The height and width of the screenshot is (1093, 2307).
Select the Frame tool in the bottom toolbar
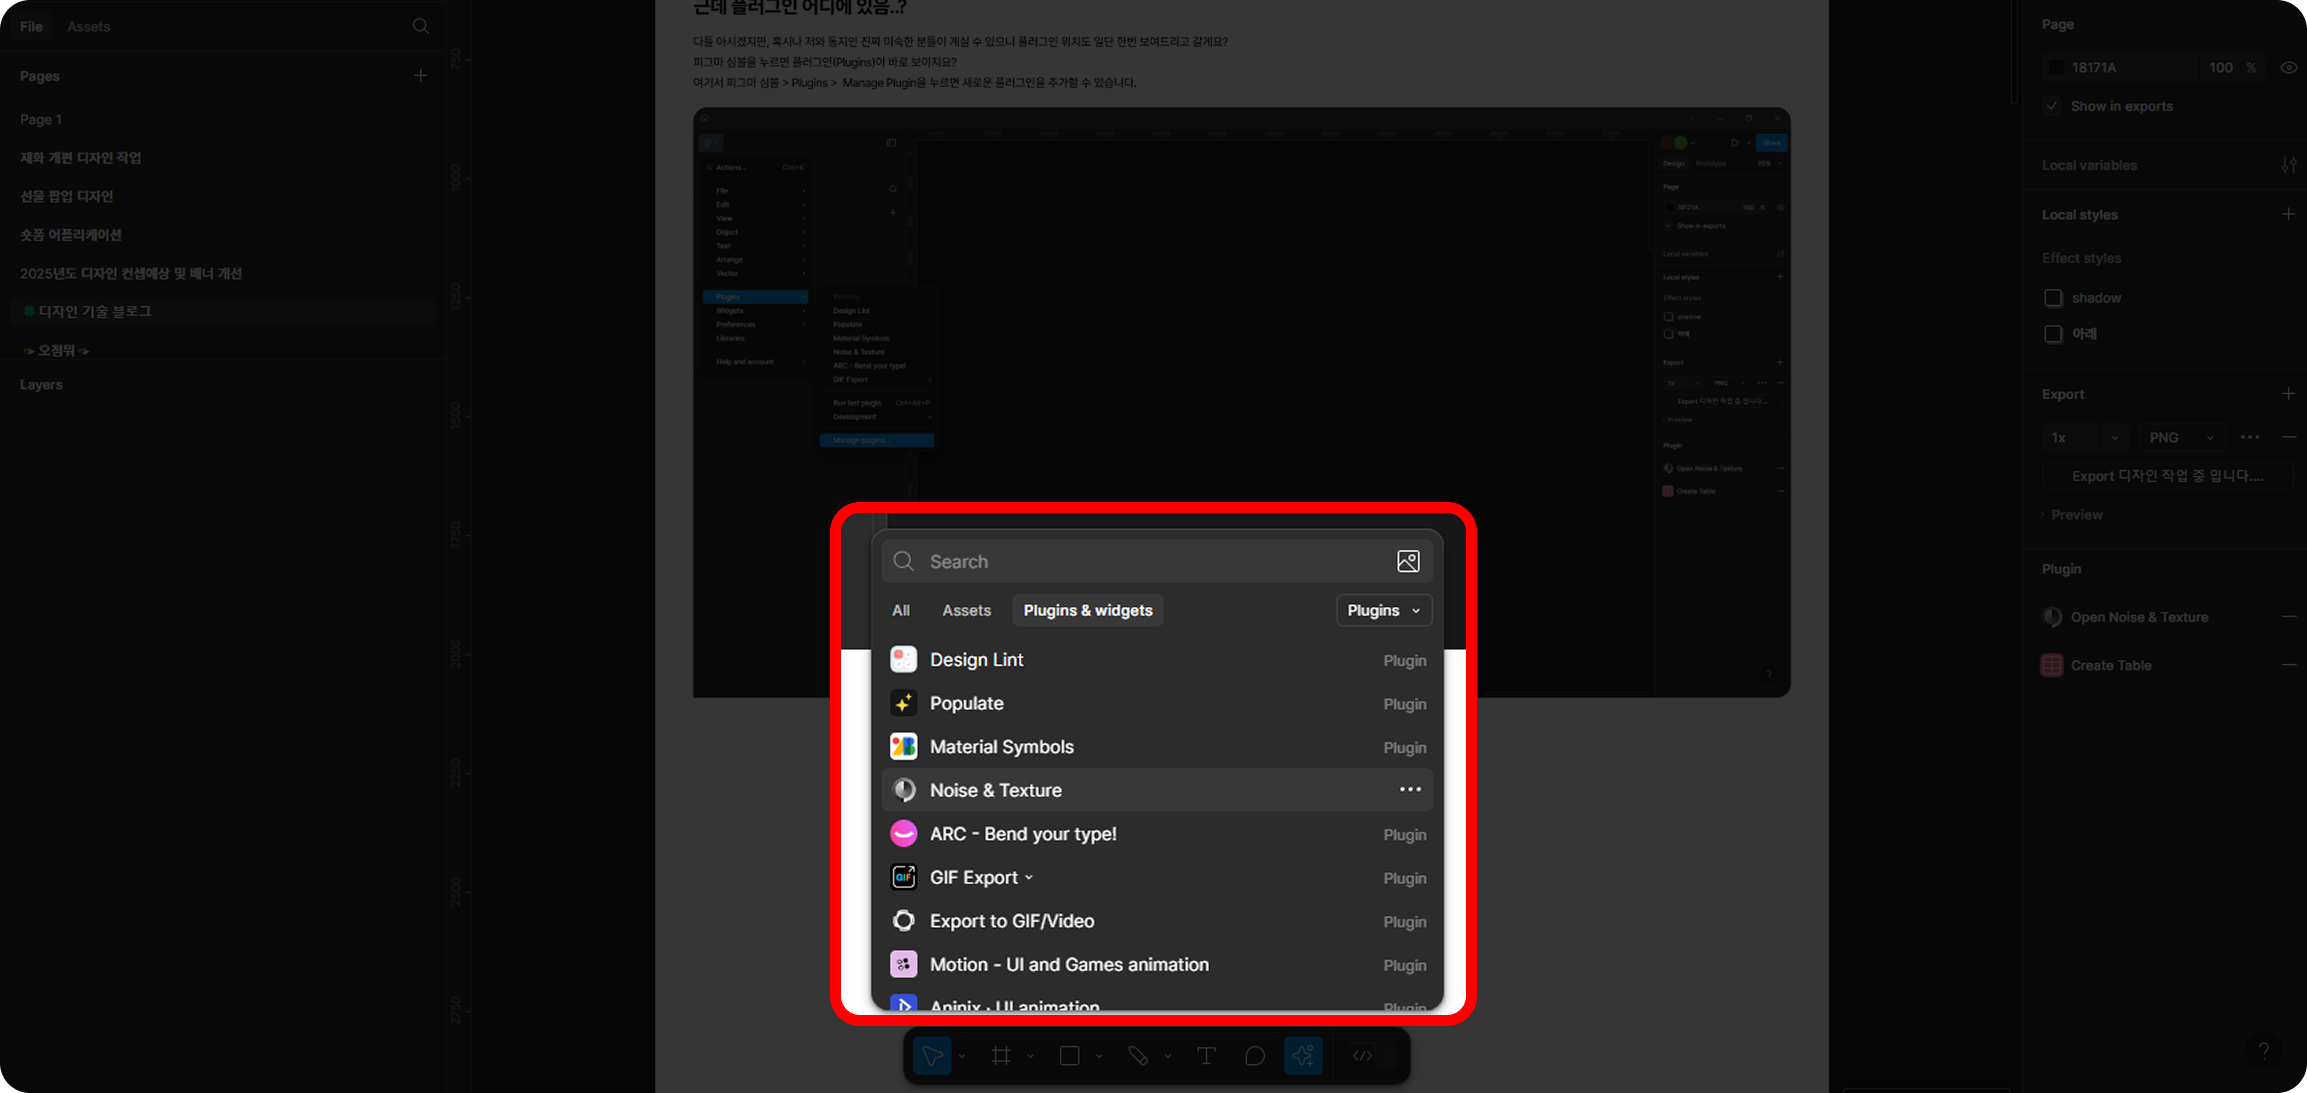coord(1000,1056)
